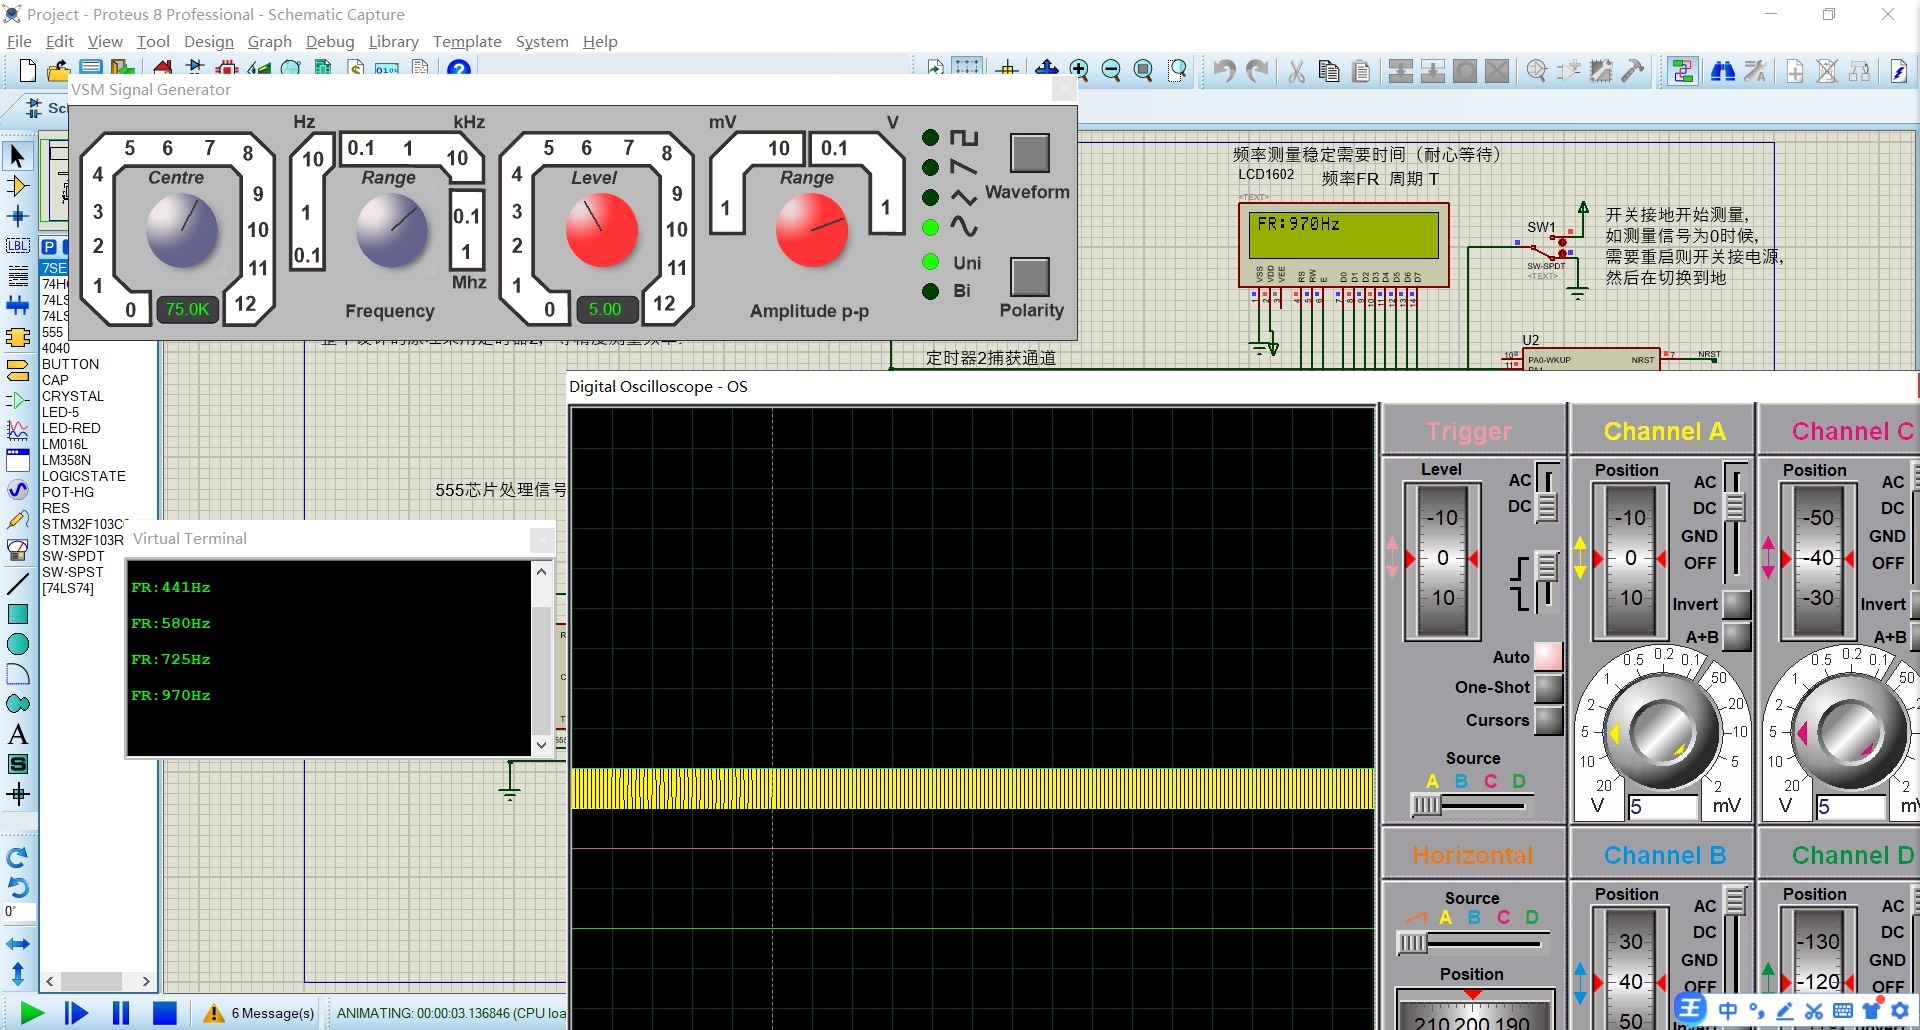Viewport: 1920px width, 1030px height.
Task: Toggle Channel A A+B button
Action: (x=1737, y=637)
